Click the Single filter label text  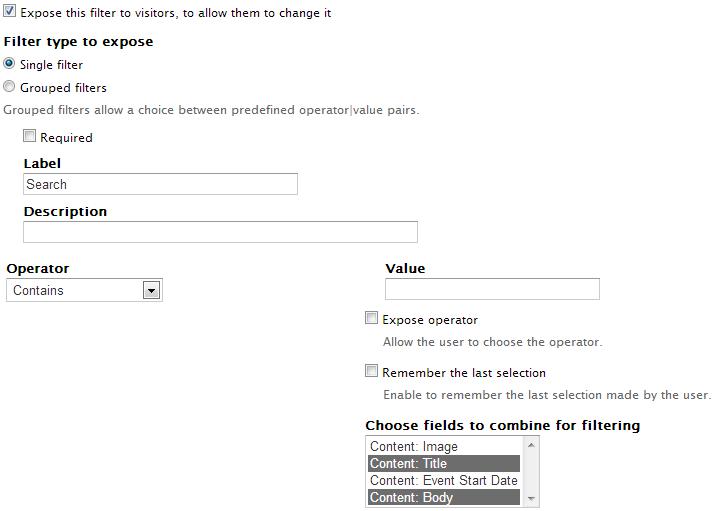pyautogui.click(x=51, y=65)
